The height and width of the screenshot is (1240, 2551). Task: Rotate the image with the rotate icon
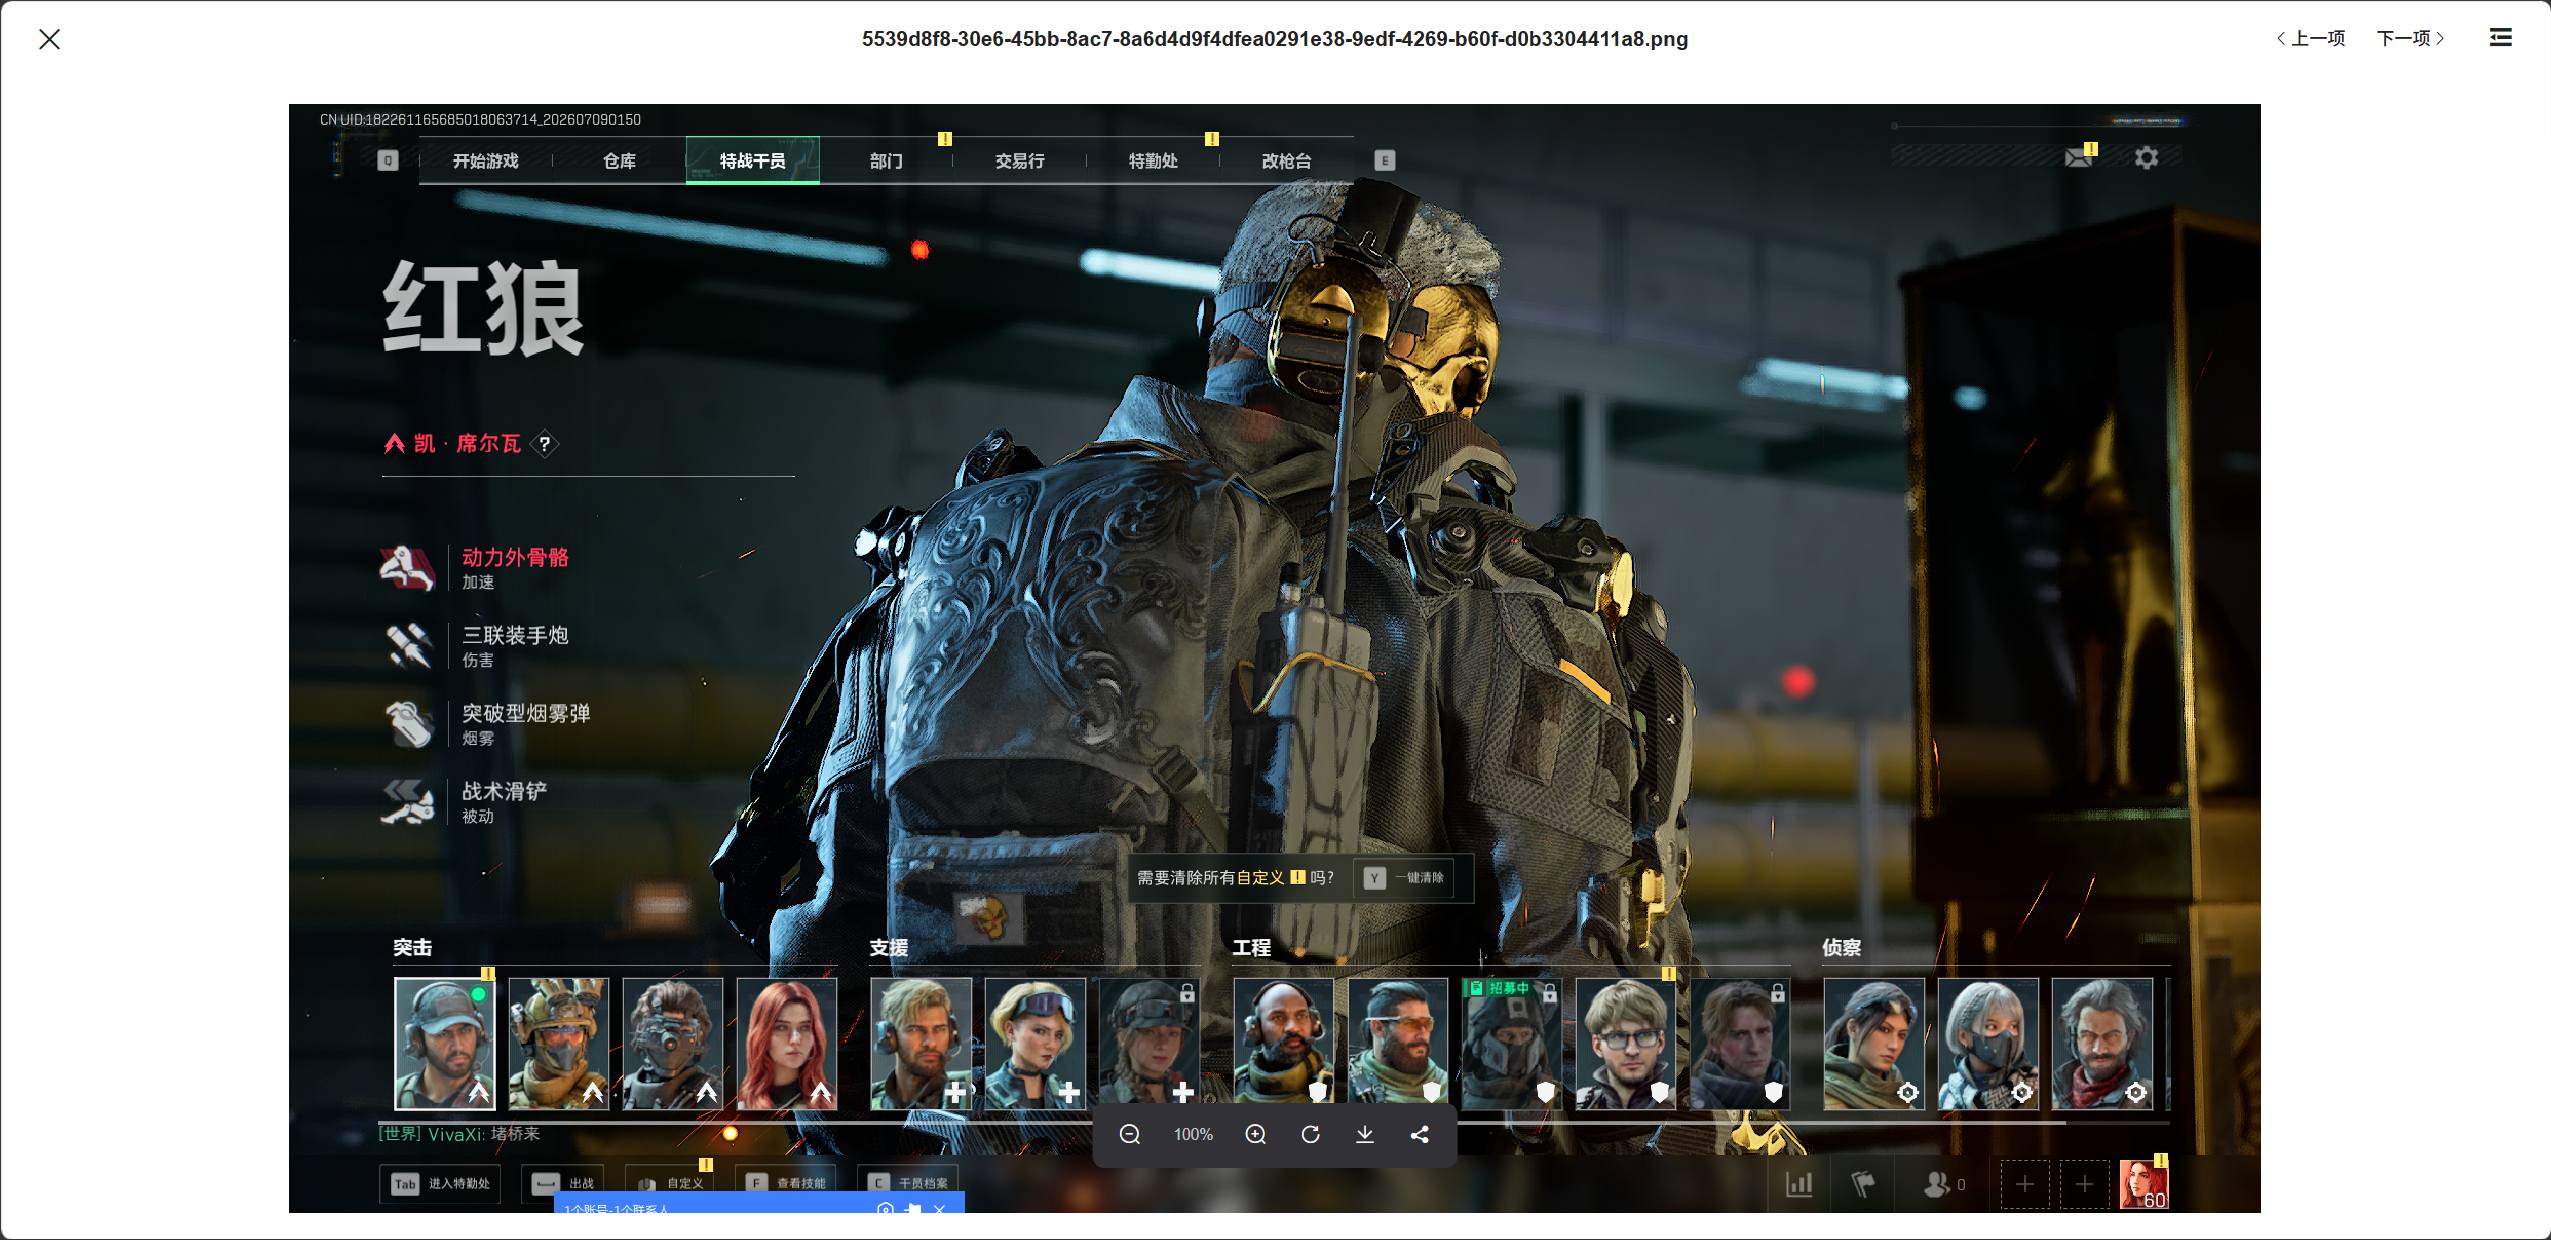tap(1310, 1134)
